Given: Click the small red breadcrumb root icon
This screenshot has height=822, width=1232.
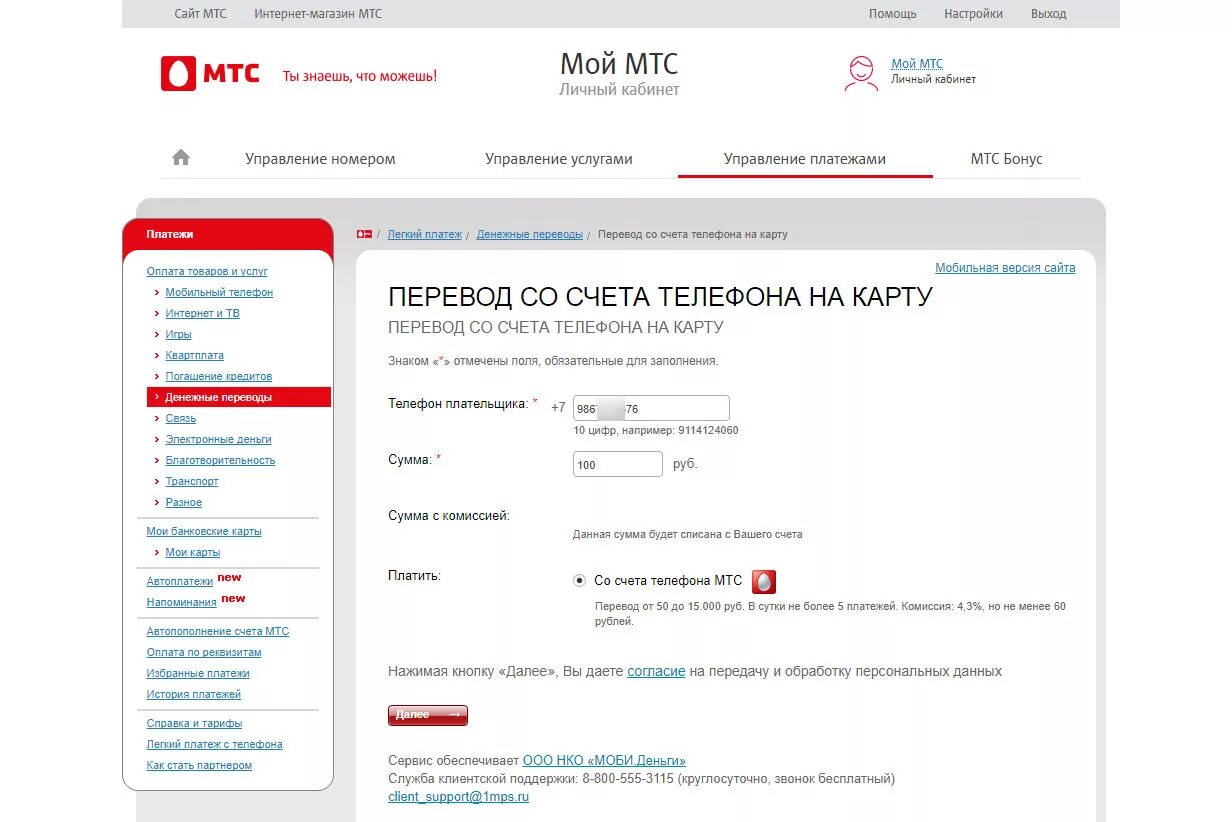Looking at the screenshot, I should (365, 234).
